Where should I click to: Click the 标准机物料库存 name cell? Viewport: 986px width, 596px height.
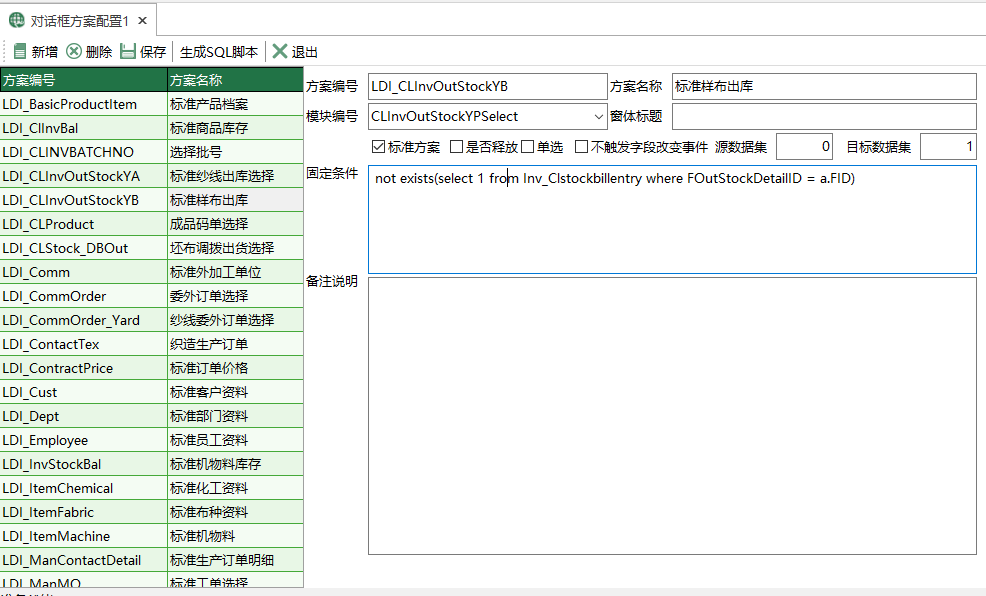click(235, 465)
